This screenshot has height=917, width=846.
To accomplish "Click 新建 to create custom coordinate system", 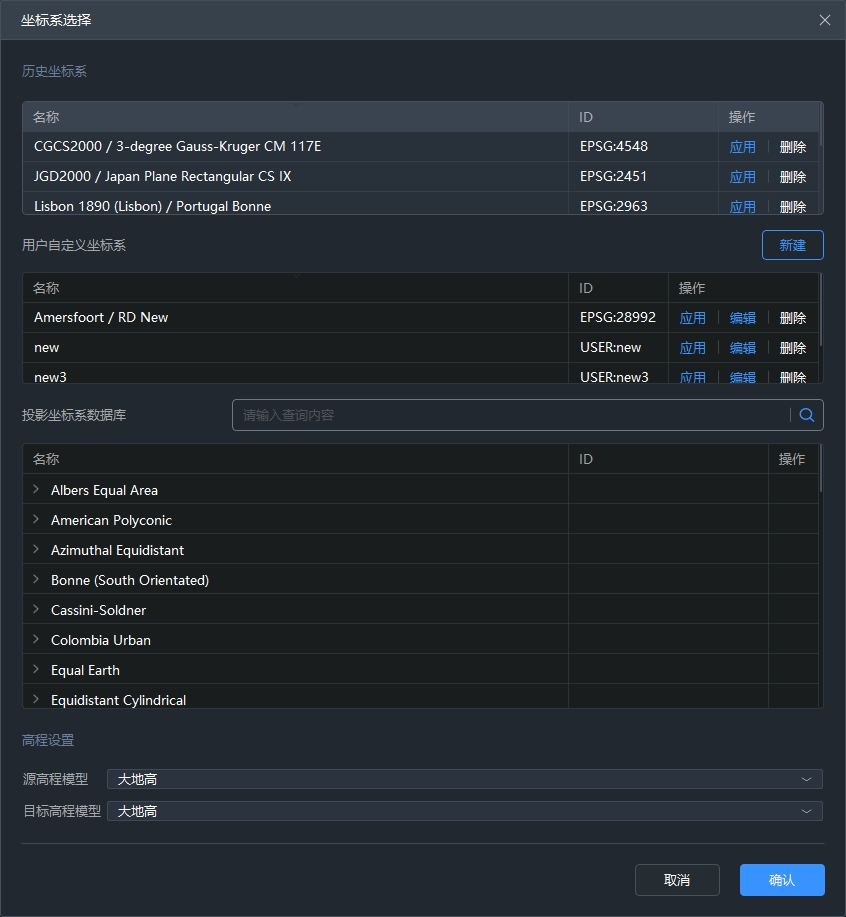I will click(x=792, y=245).
